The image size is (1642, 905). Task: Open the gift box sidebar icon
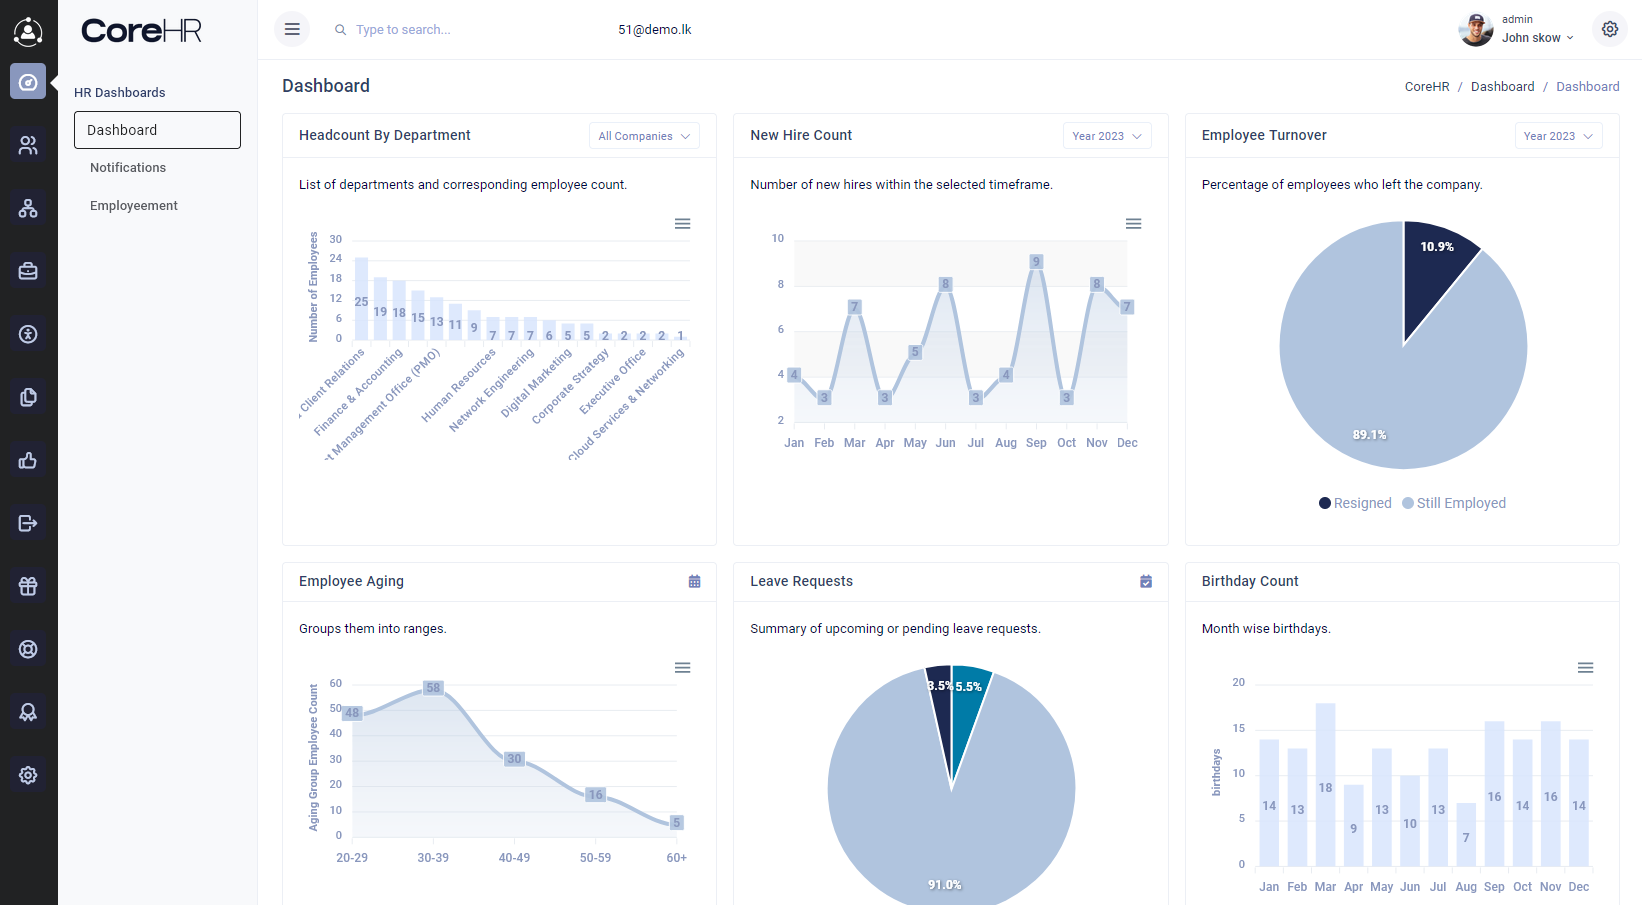pos(28,586)
